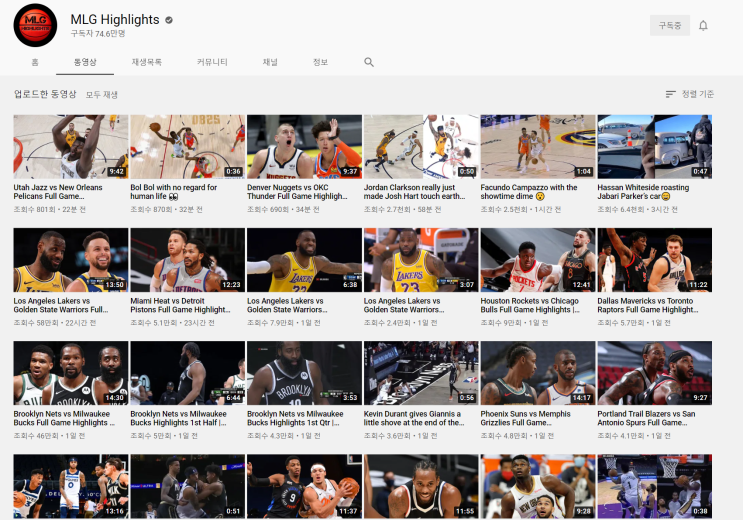This screenshot has width=743, height=520.
Task: Click Dallas Mavericks vs Toronto Raptors title
Action: click(x=648, y=305)
